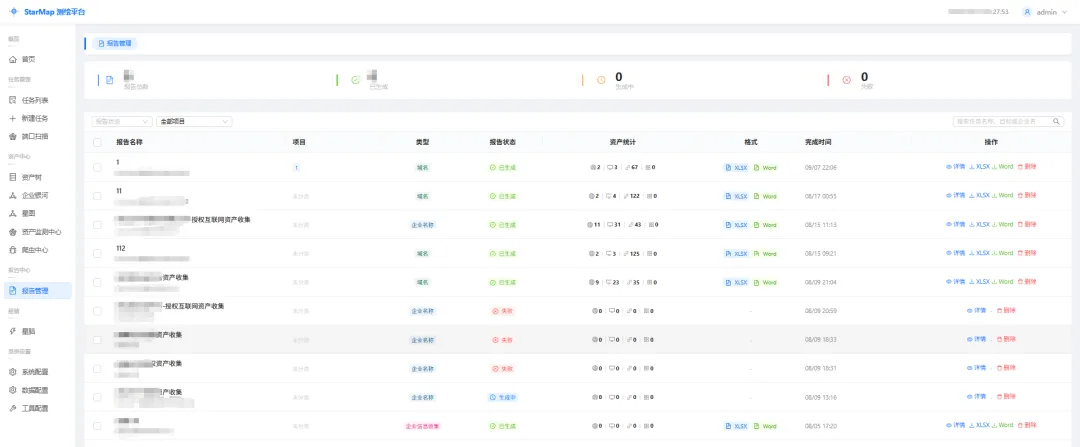The height and width of the screenshot is (447, 1080).
Task: Click the orange clock 生成中 stat icon
Action: point(601,80)
